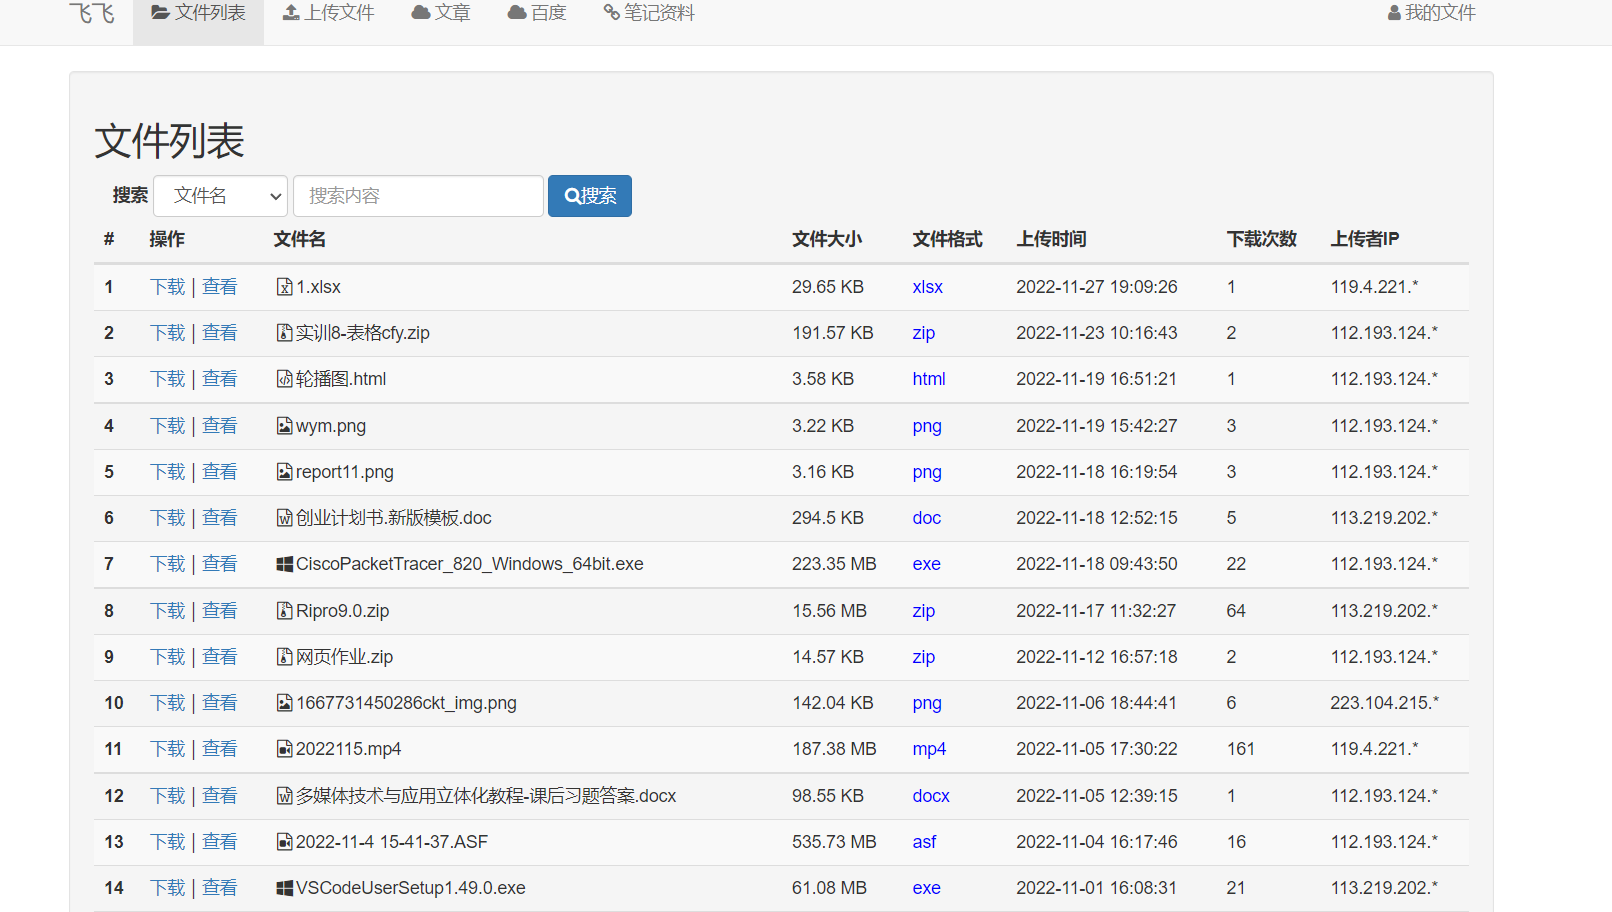Focus the 搜索内容 input field

[x=418, y=196]
